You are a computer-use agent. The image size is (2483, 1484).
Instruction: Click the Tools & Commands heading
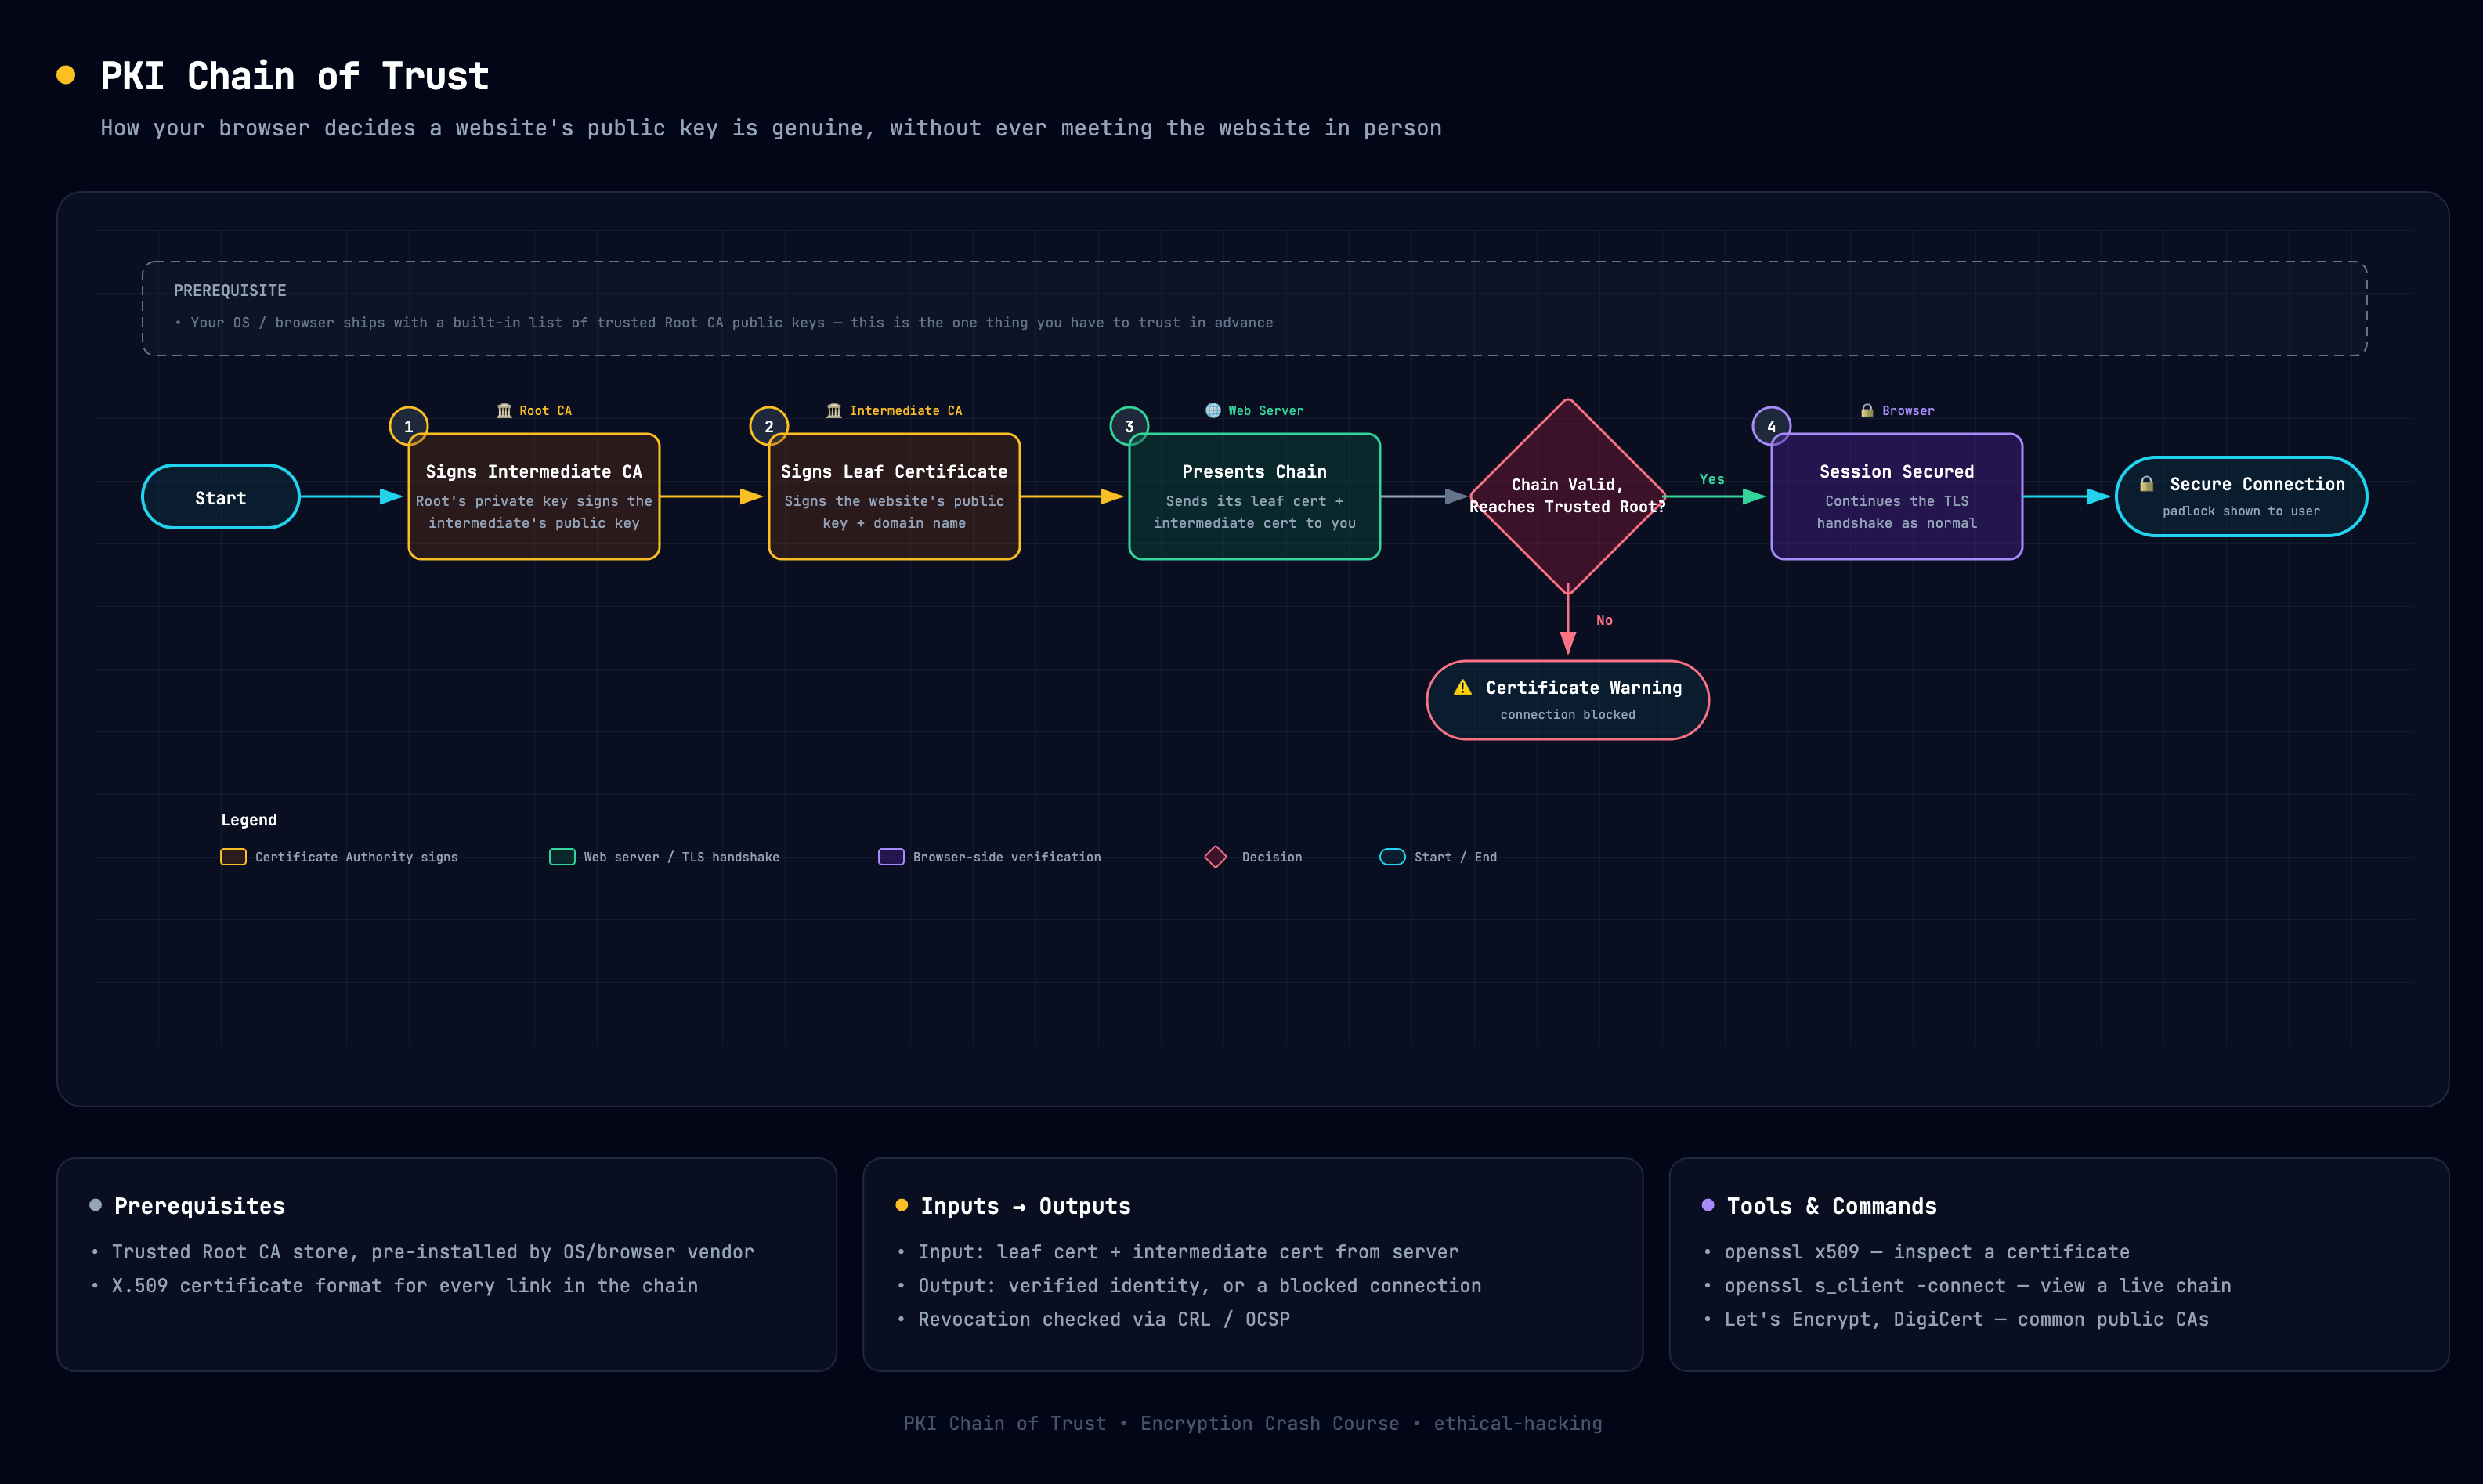[x=1832, y=1206]
